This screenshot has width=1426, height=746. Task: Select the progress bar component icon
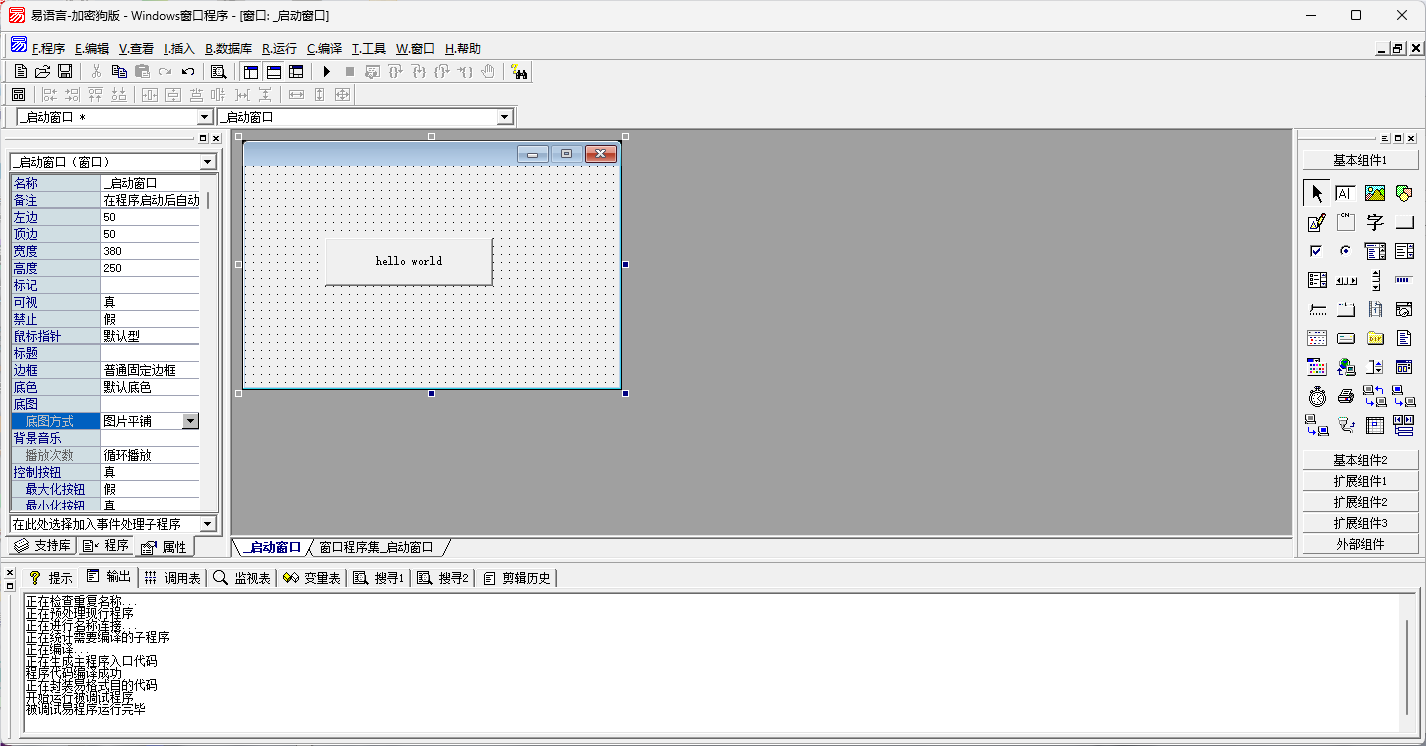pyautogui.click(x=1404, y=280)
